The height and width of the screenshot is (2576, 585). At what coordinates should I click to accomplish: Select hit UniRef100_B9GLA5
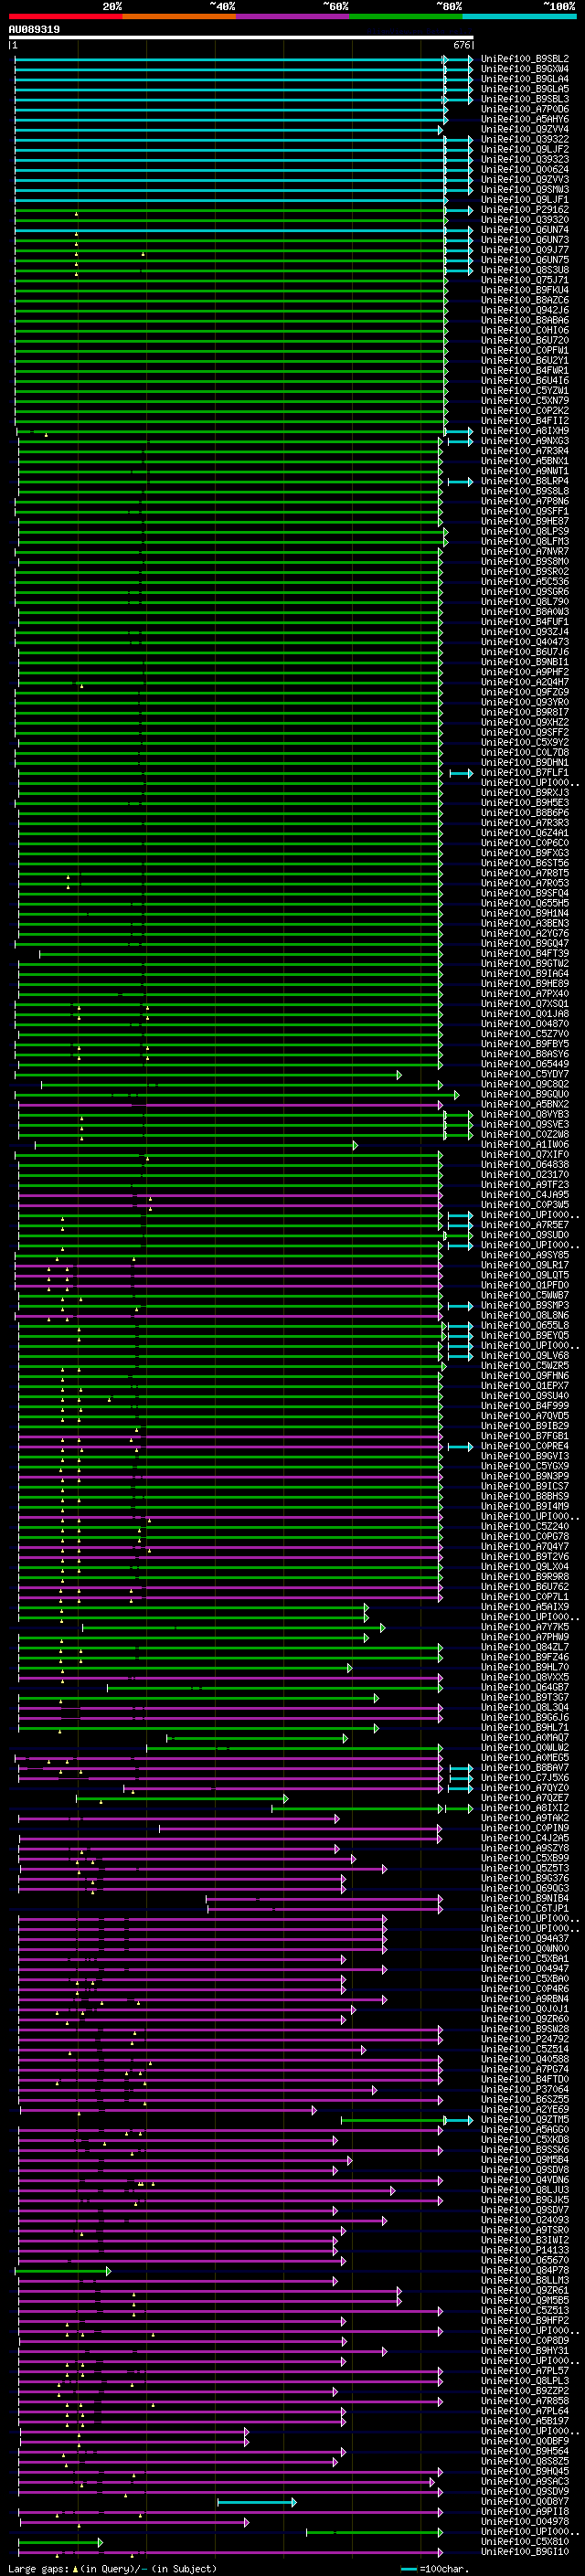click(525, 89)
